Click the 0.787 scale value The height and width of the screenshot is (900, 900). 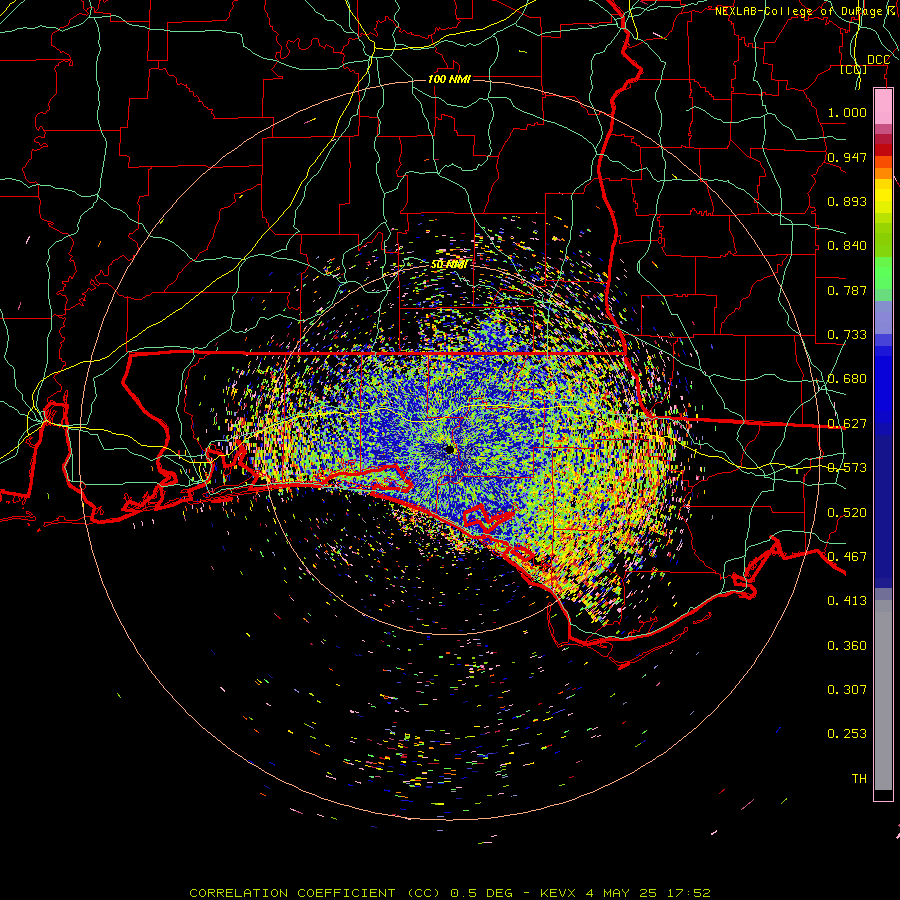point(847,290)
